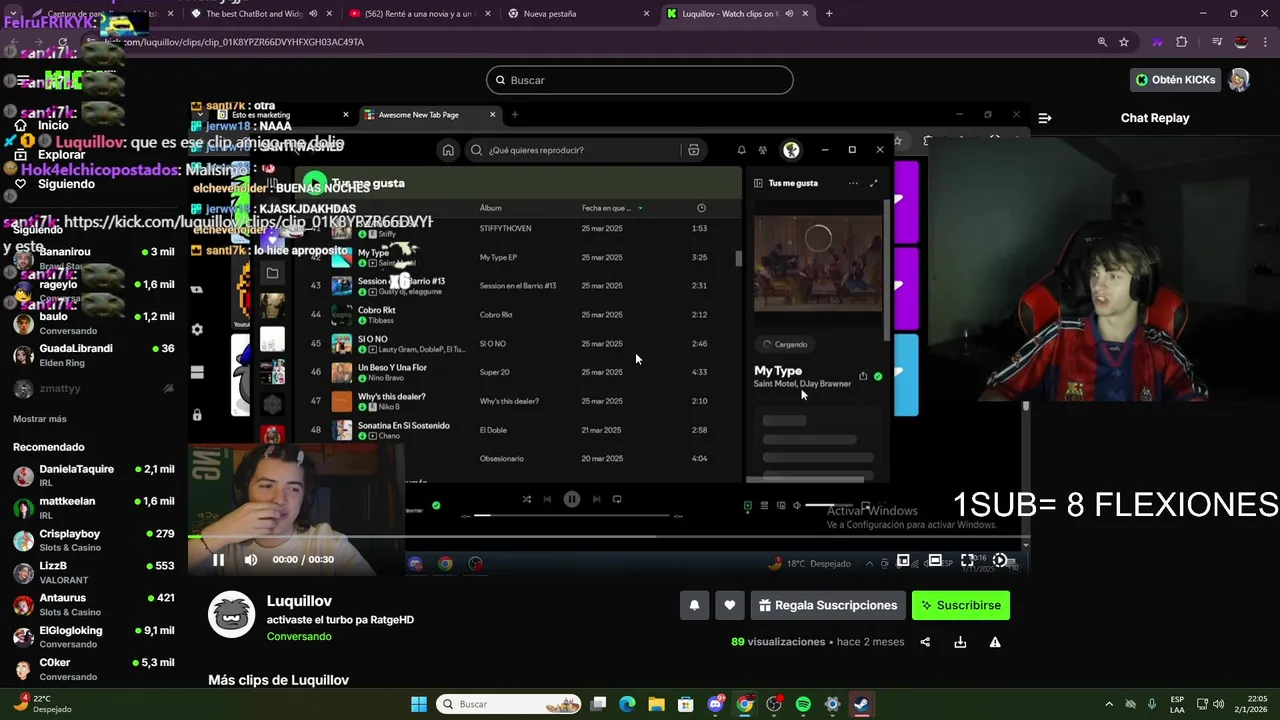Open Luquillov channel avatar
1280x720 pixels.
pyautogui.click(x=231, y=614)
